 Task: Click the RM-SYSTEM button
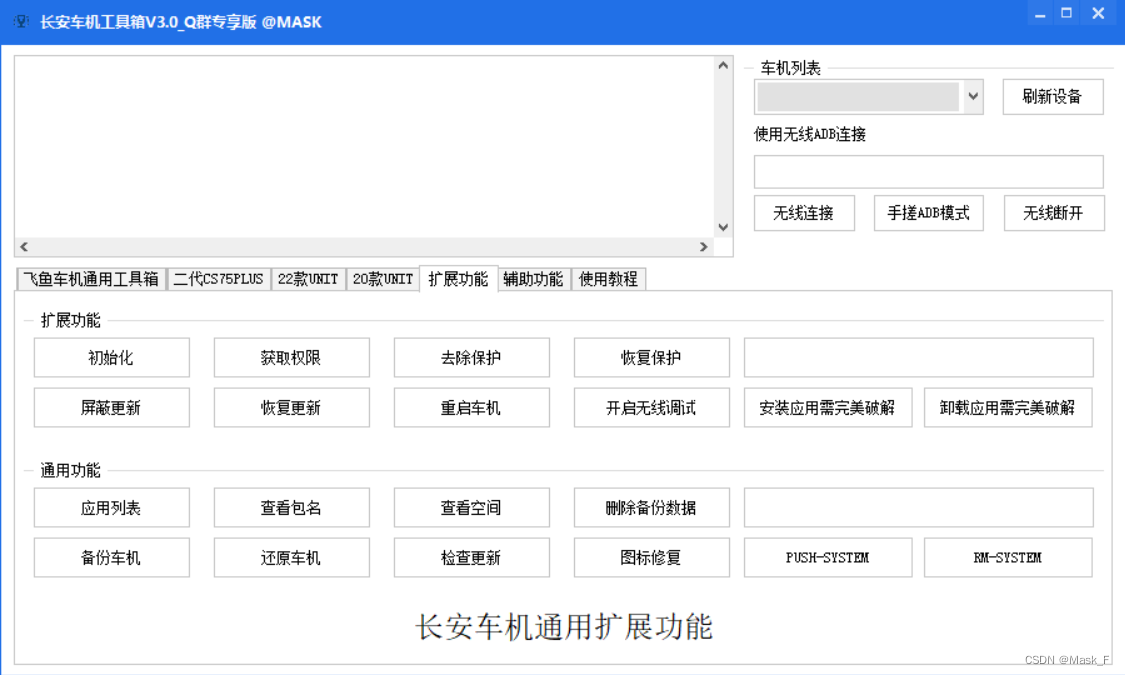pyautogui.click(x=1008, y=557)
